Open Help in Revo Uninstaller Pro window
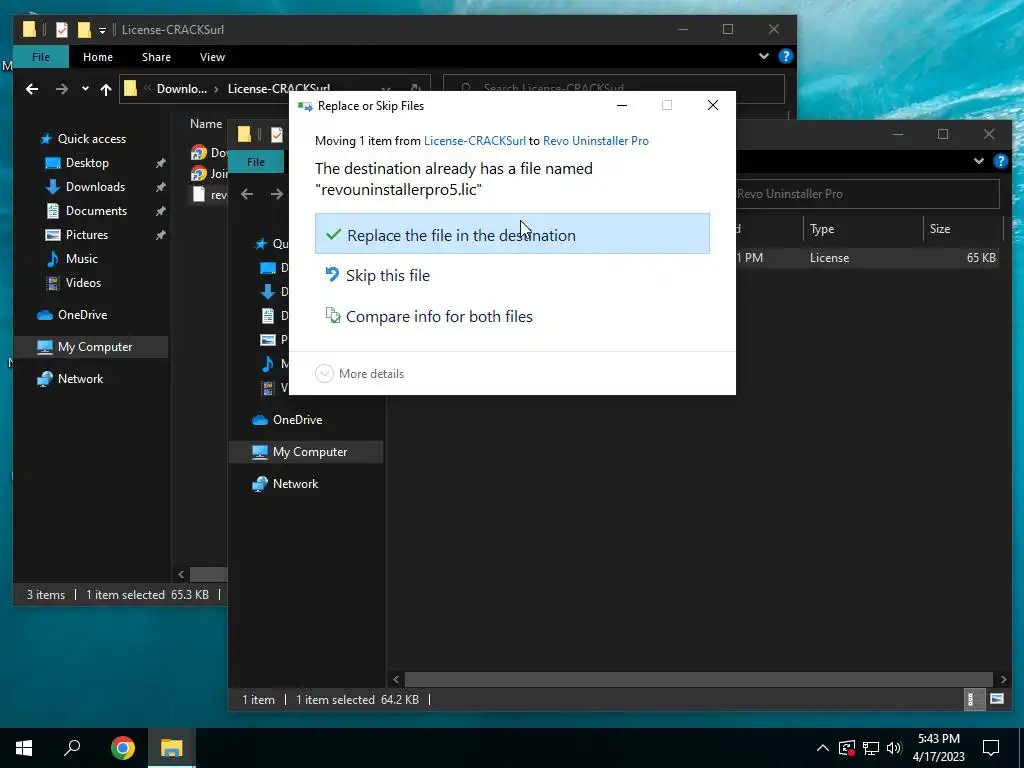 click(1000, 161)
